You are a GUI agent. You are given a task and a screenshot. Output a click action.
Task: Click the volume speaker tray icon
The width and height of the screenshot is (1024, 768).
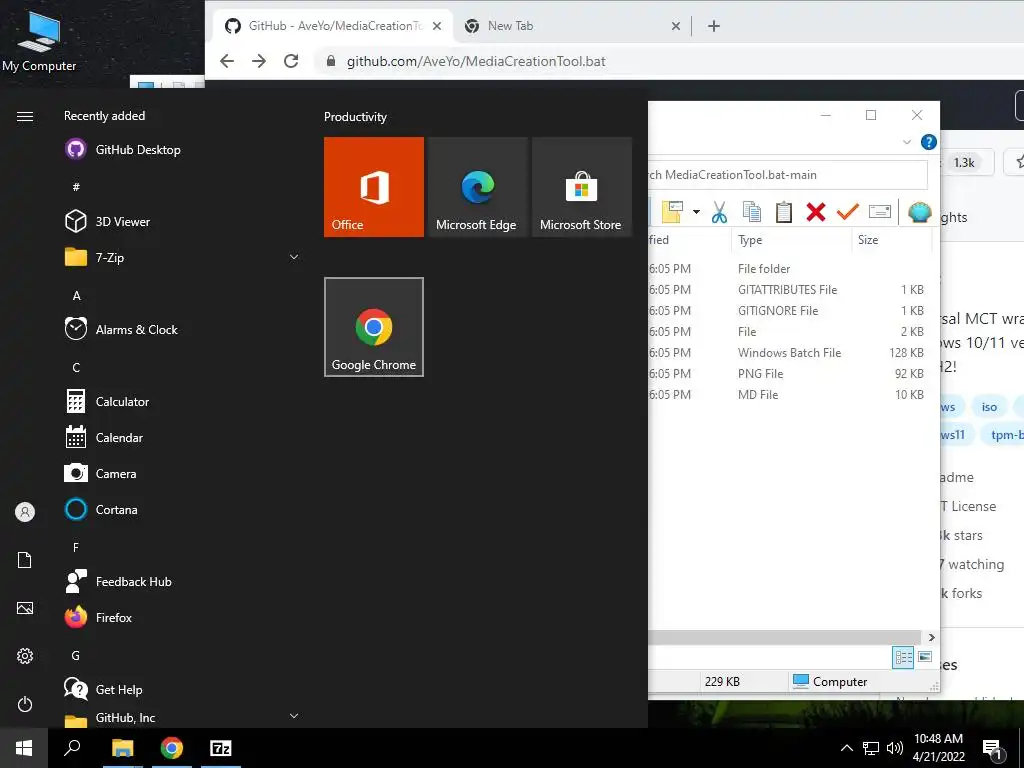(x=895, y=748)
